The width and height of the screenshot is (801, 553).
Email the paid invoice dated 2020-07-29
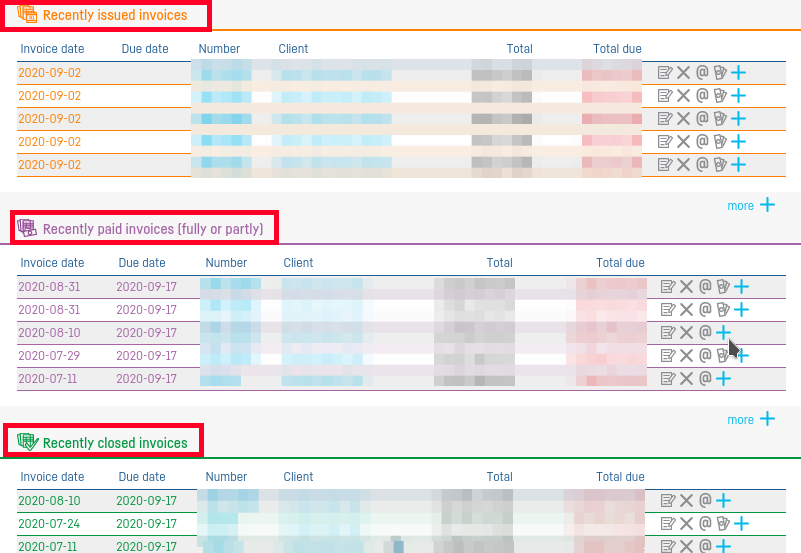705,355
